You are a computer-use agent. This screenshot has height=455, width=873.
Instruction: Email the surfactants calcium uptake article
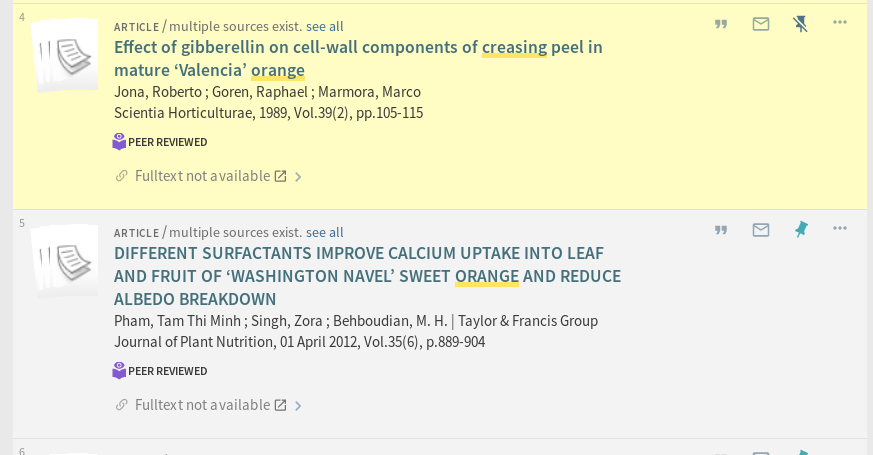(761, 230)
